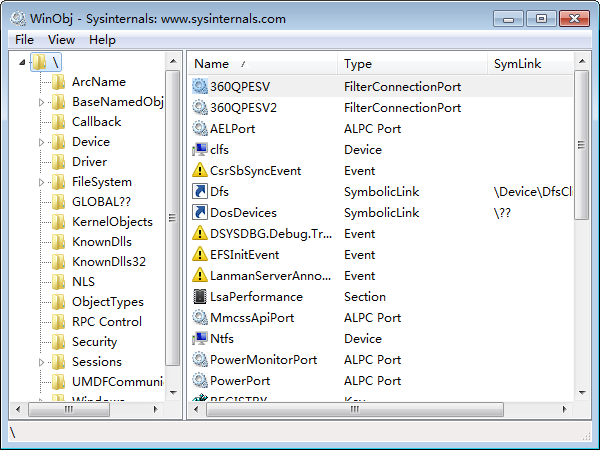Click the LsaPerformance section icon
Screen dimensions: 600x450
coord(200,297)
